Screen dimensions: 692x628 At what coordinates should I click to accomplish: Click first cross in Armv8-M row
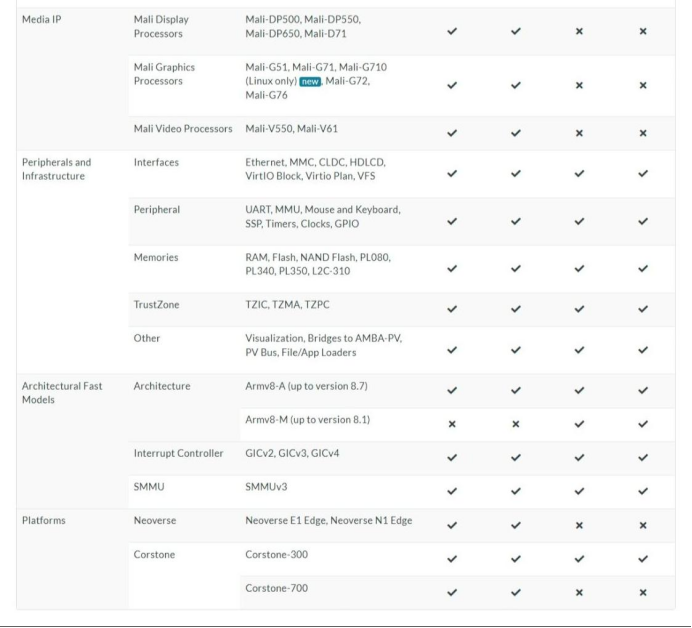(454, 424)
